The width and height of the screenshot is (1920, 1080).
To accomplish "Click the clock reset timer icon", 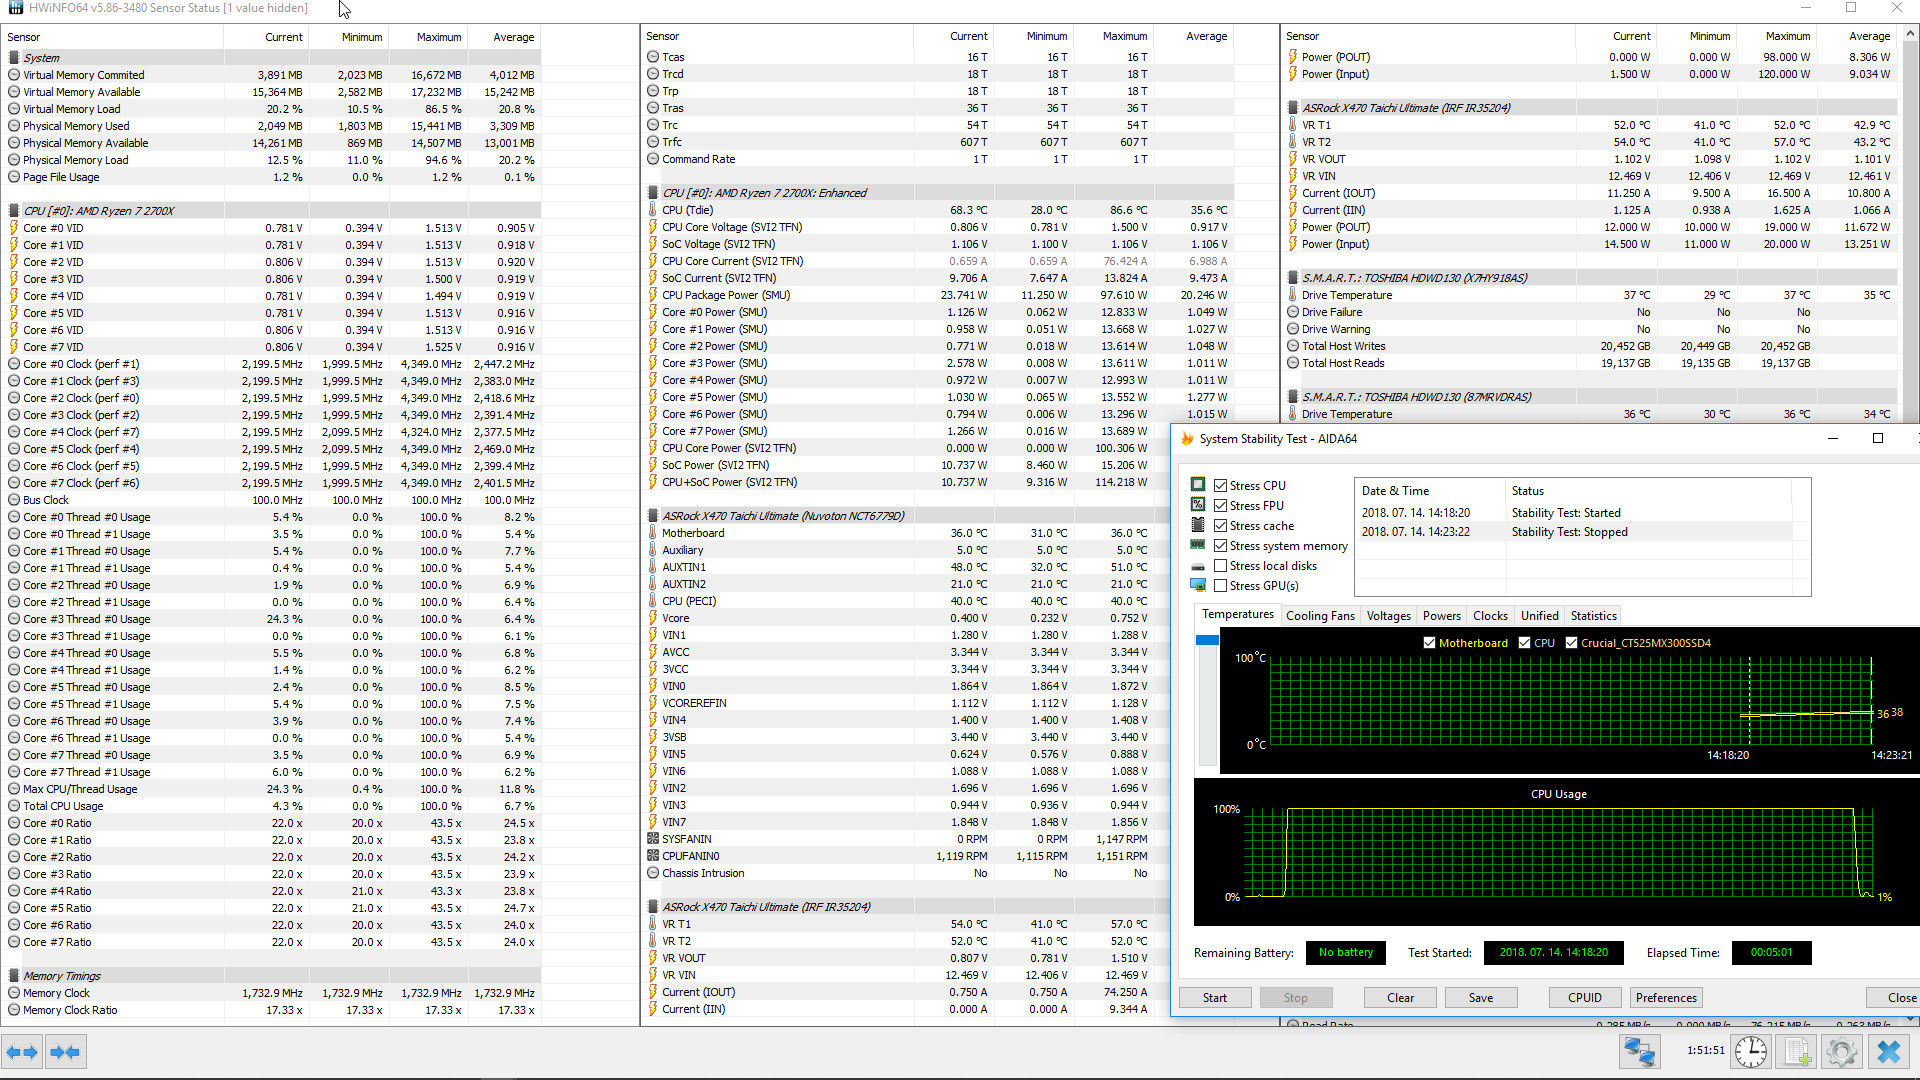I will [1750, 1052].
